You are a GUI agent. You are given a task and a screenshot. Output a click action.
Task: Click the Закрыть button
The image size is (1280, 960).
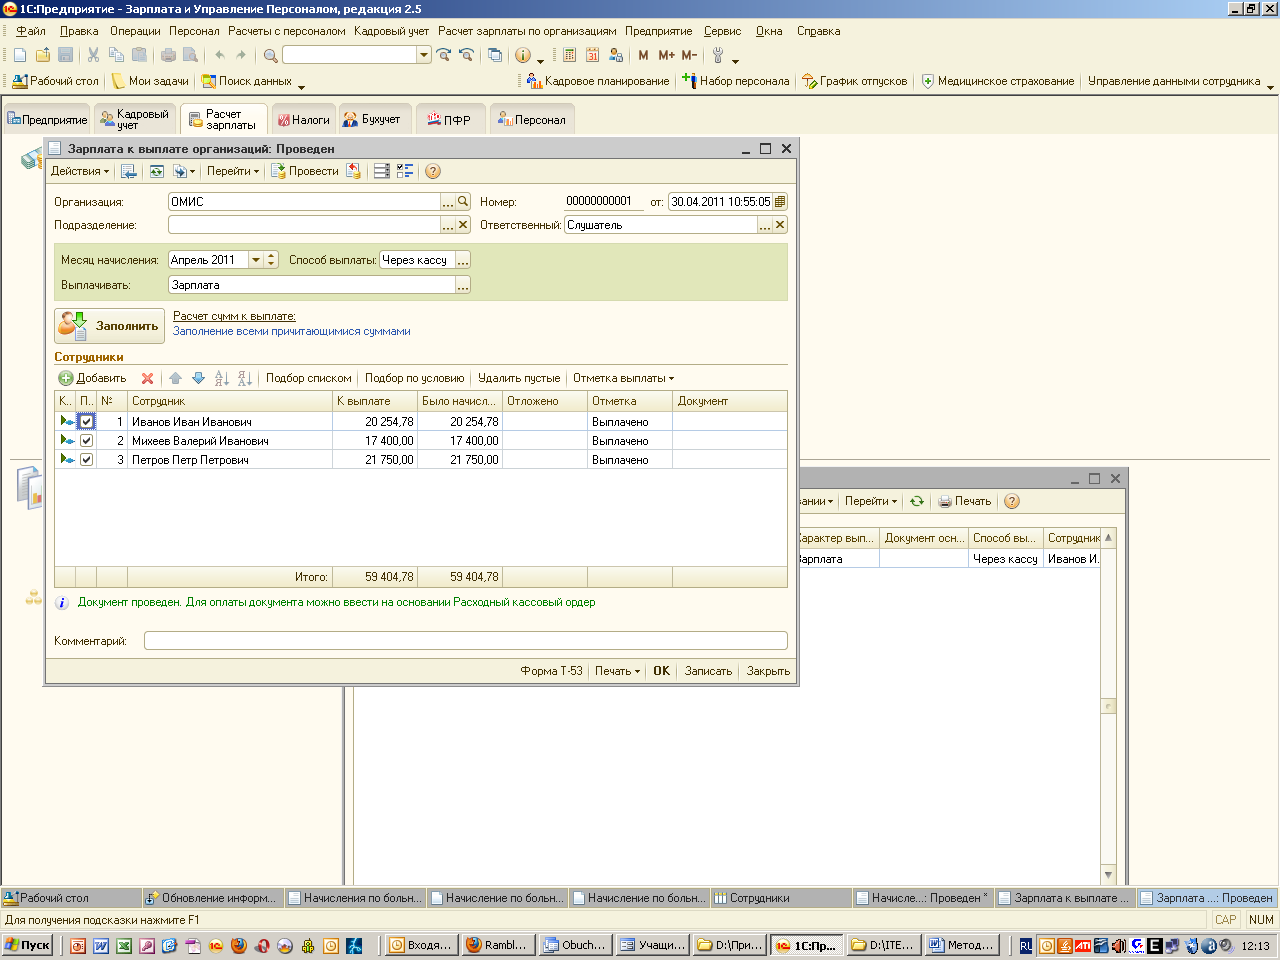[768, 671]
